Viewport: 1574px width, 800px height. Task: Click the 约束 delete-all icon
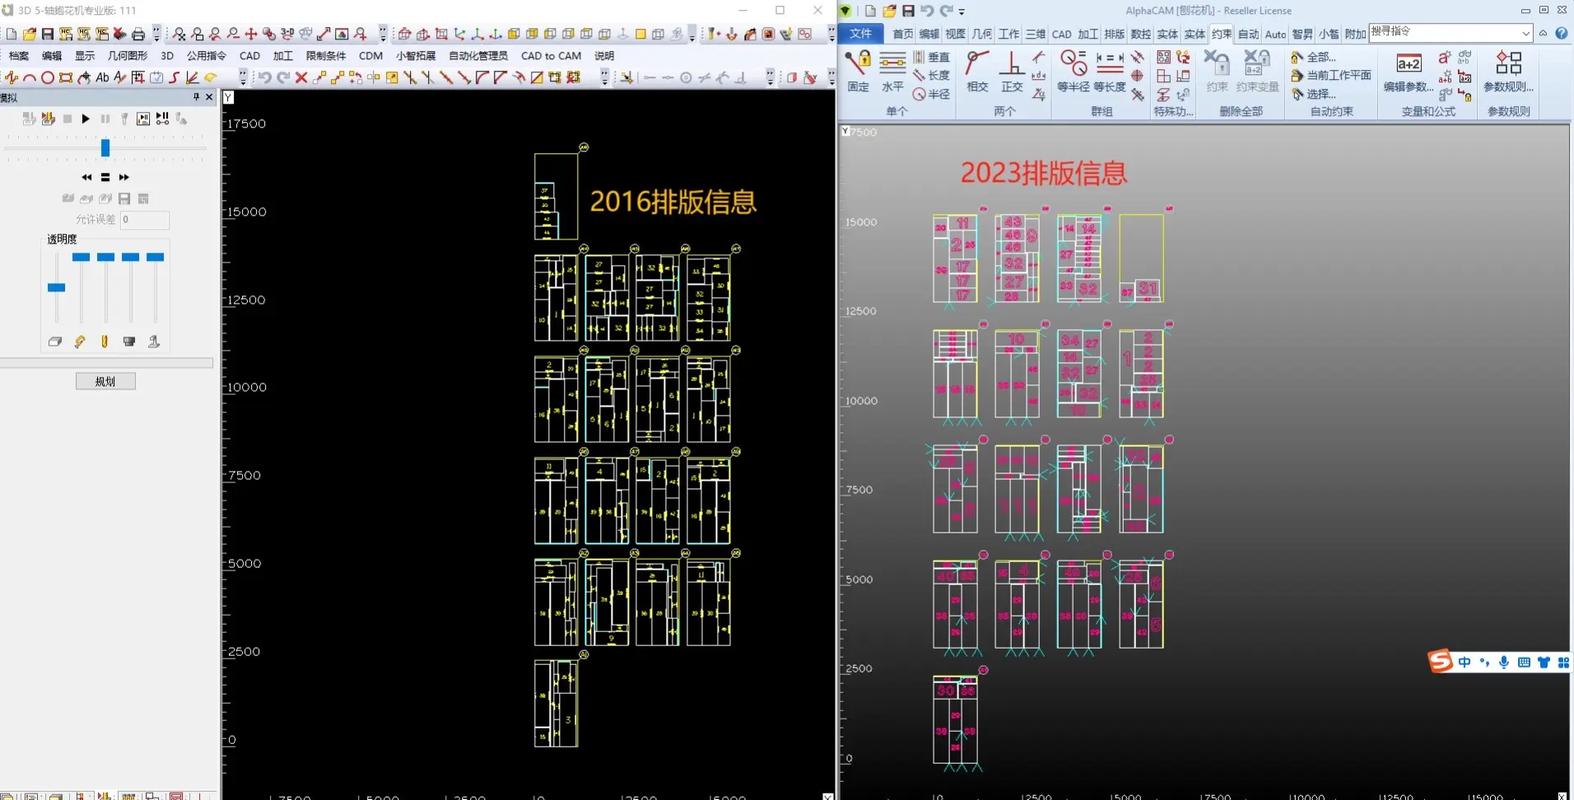click(x=1217, y=71)
